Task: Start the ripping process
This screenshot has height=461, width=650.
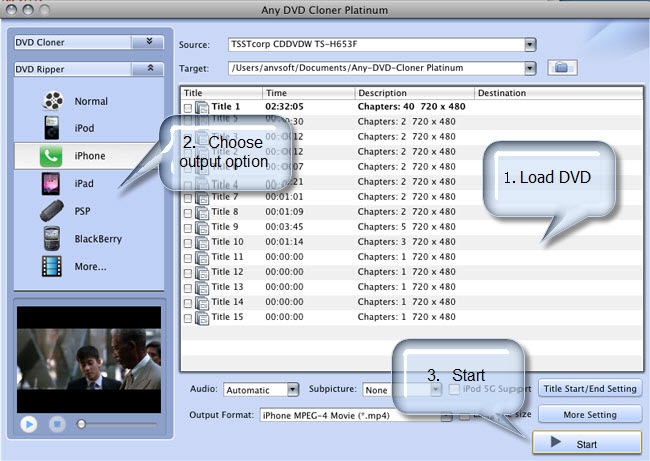Action: point(587,443)
